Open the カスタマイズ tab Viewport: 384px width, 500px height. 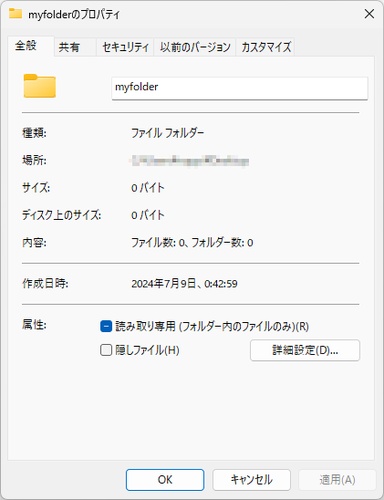point(266,47)
